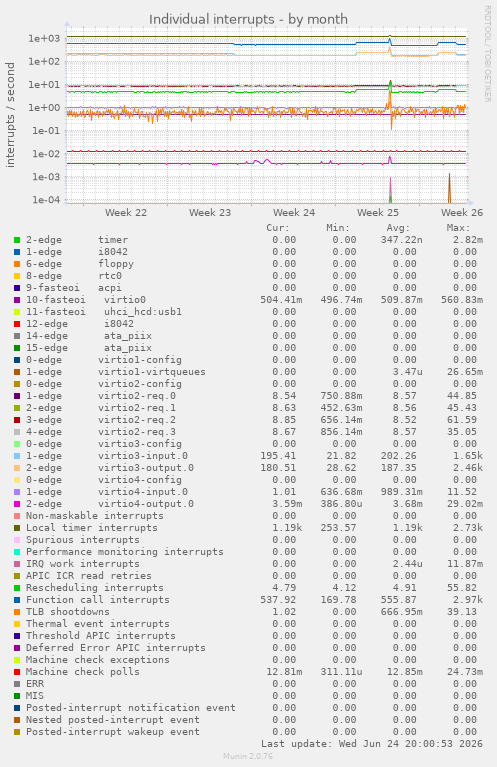Screen dimensions: 497x767
Task: Click the Avg column header
Action: click(398, 228)
